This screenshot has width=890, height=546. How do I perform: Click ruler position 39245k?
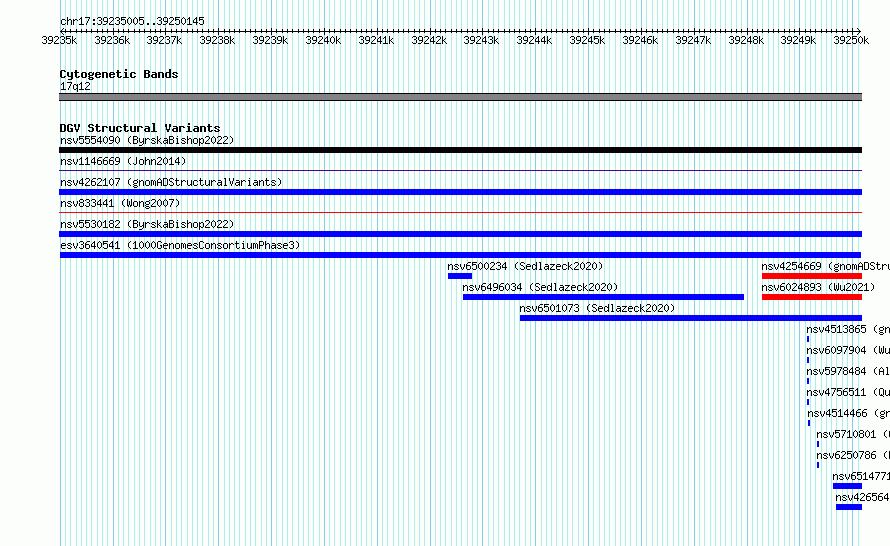click(587, 40)
